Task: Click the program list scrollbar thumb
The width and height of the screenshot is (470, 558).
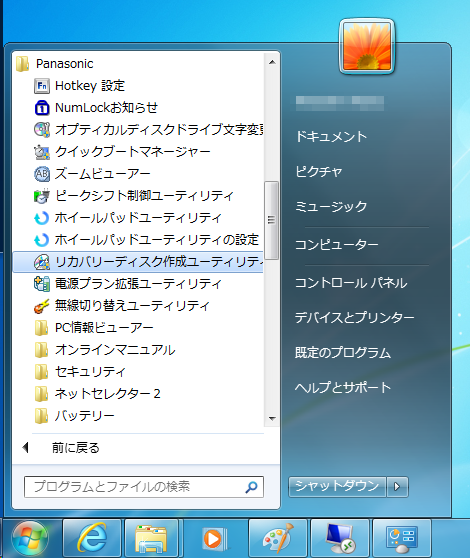Action: 272,220
